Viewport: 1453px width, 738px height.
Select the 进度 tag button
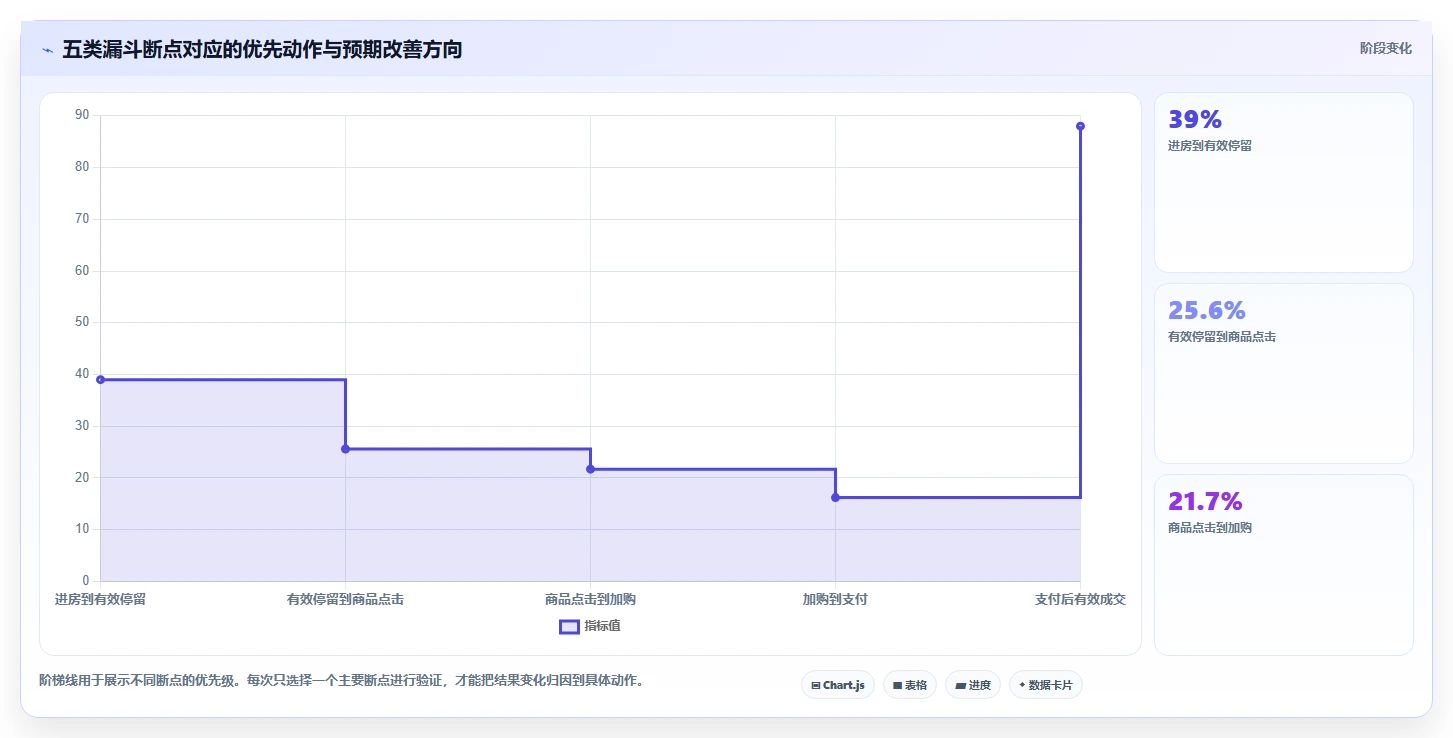coord(973,685)
